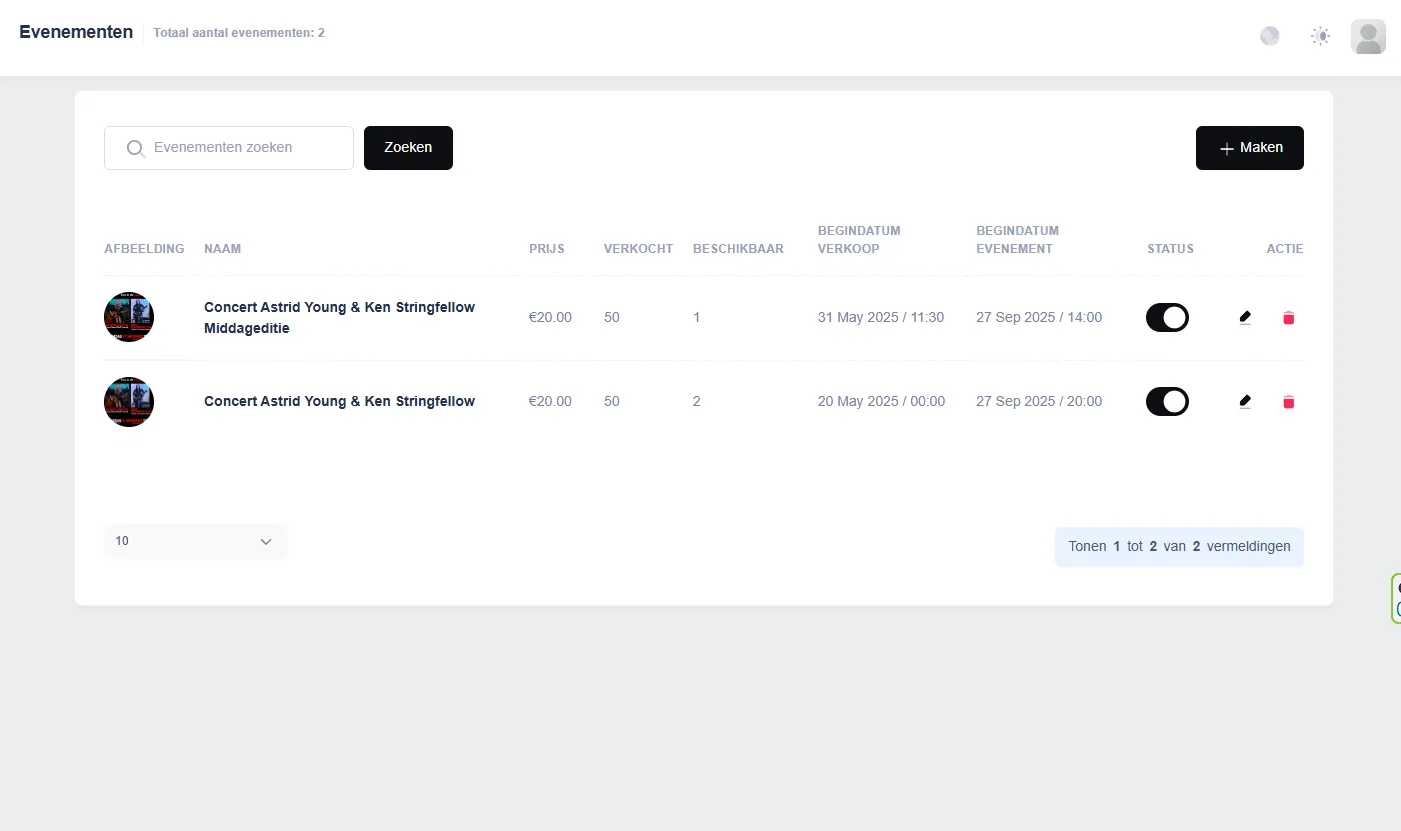Click the magnifier icon in search box
Viewport: 1401px width, 831px height.
click(136, 148)
